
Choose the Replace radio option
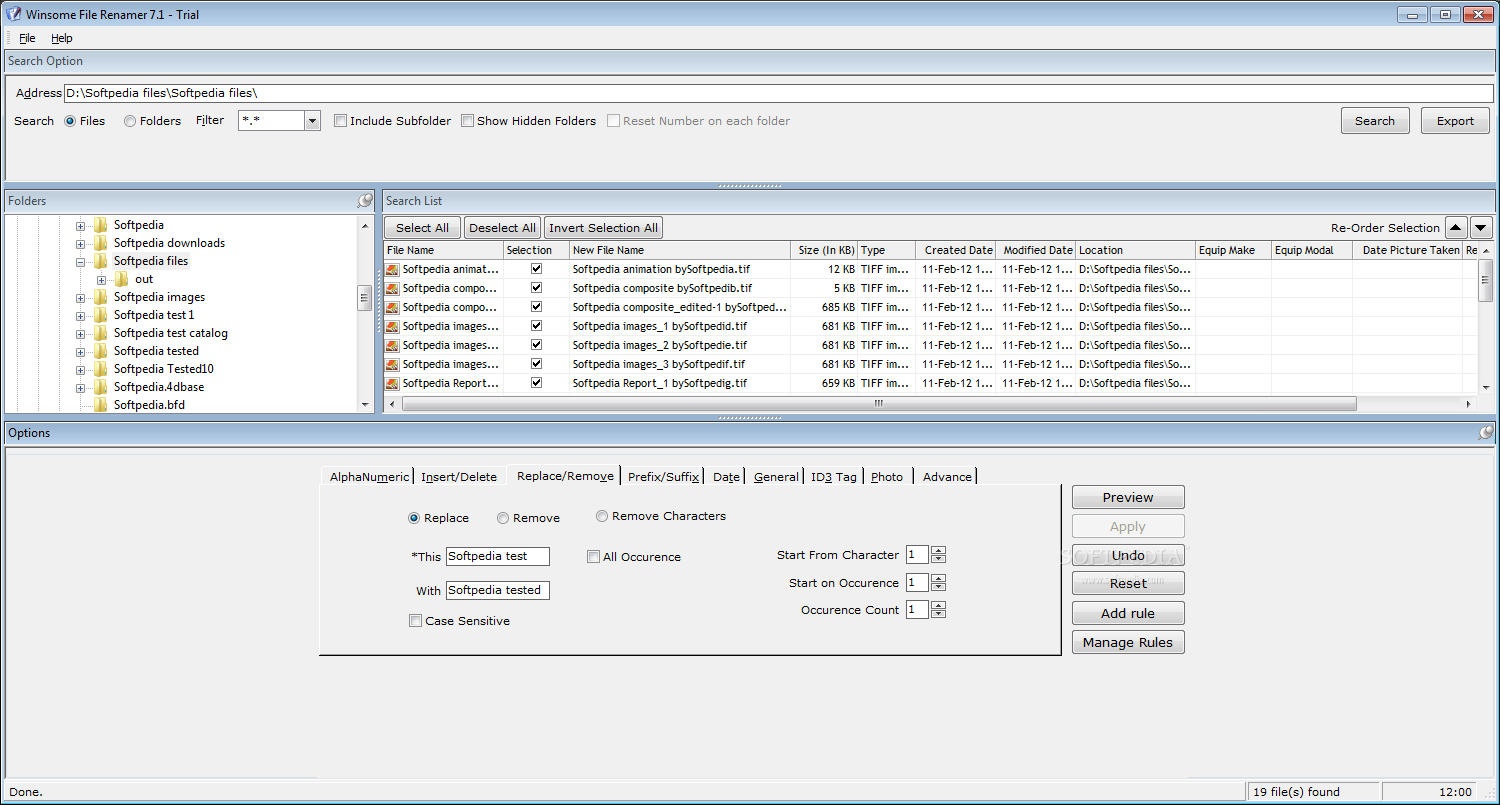(x=414, y=518)
